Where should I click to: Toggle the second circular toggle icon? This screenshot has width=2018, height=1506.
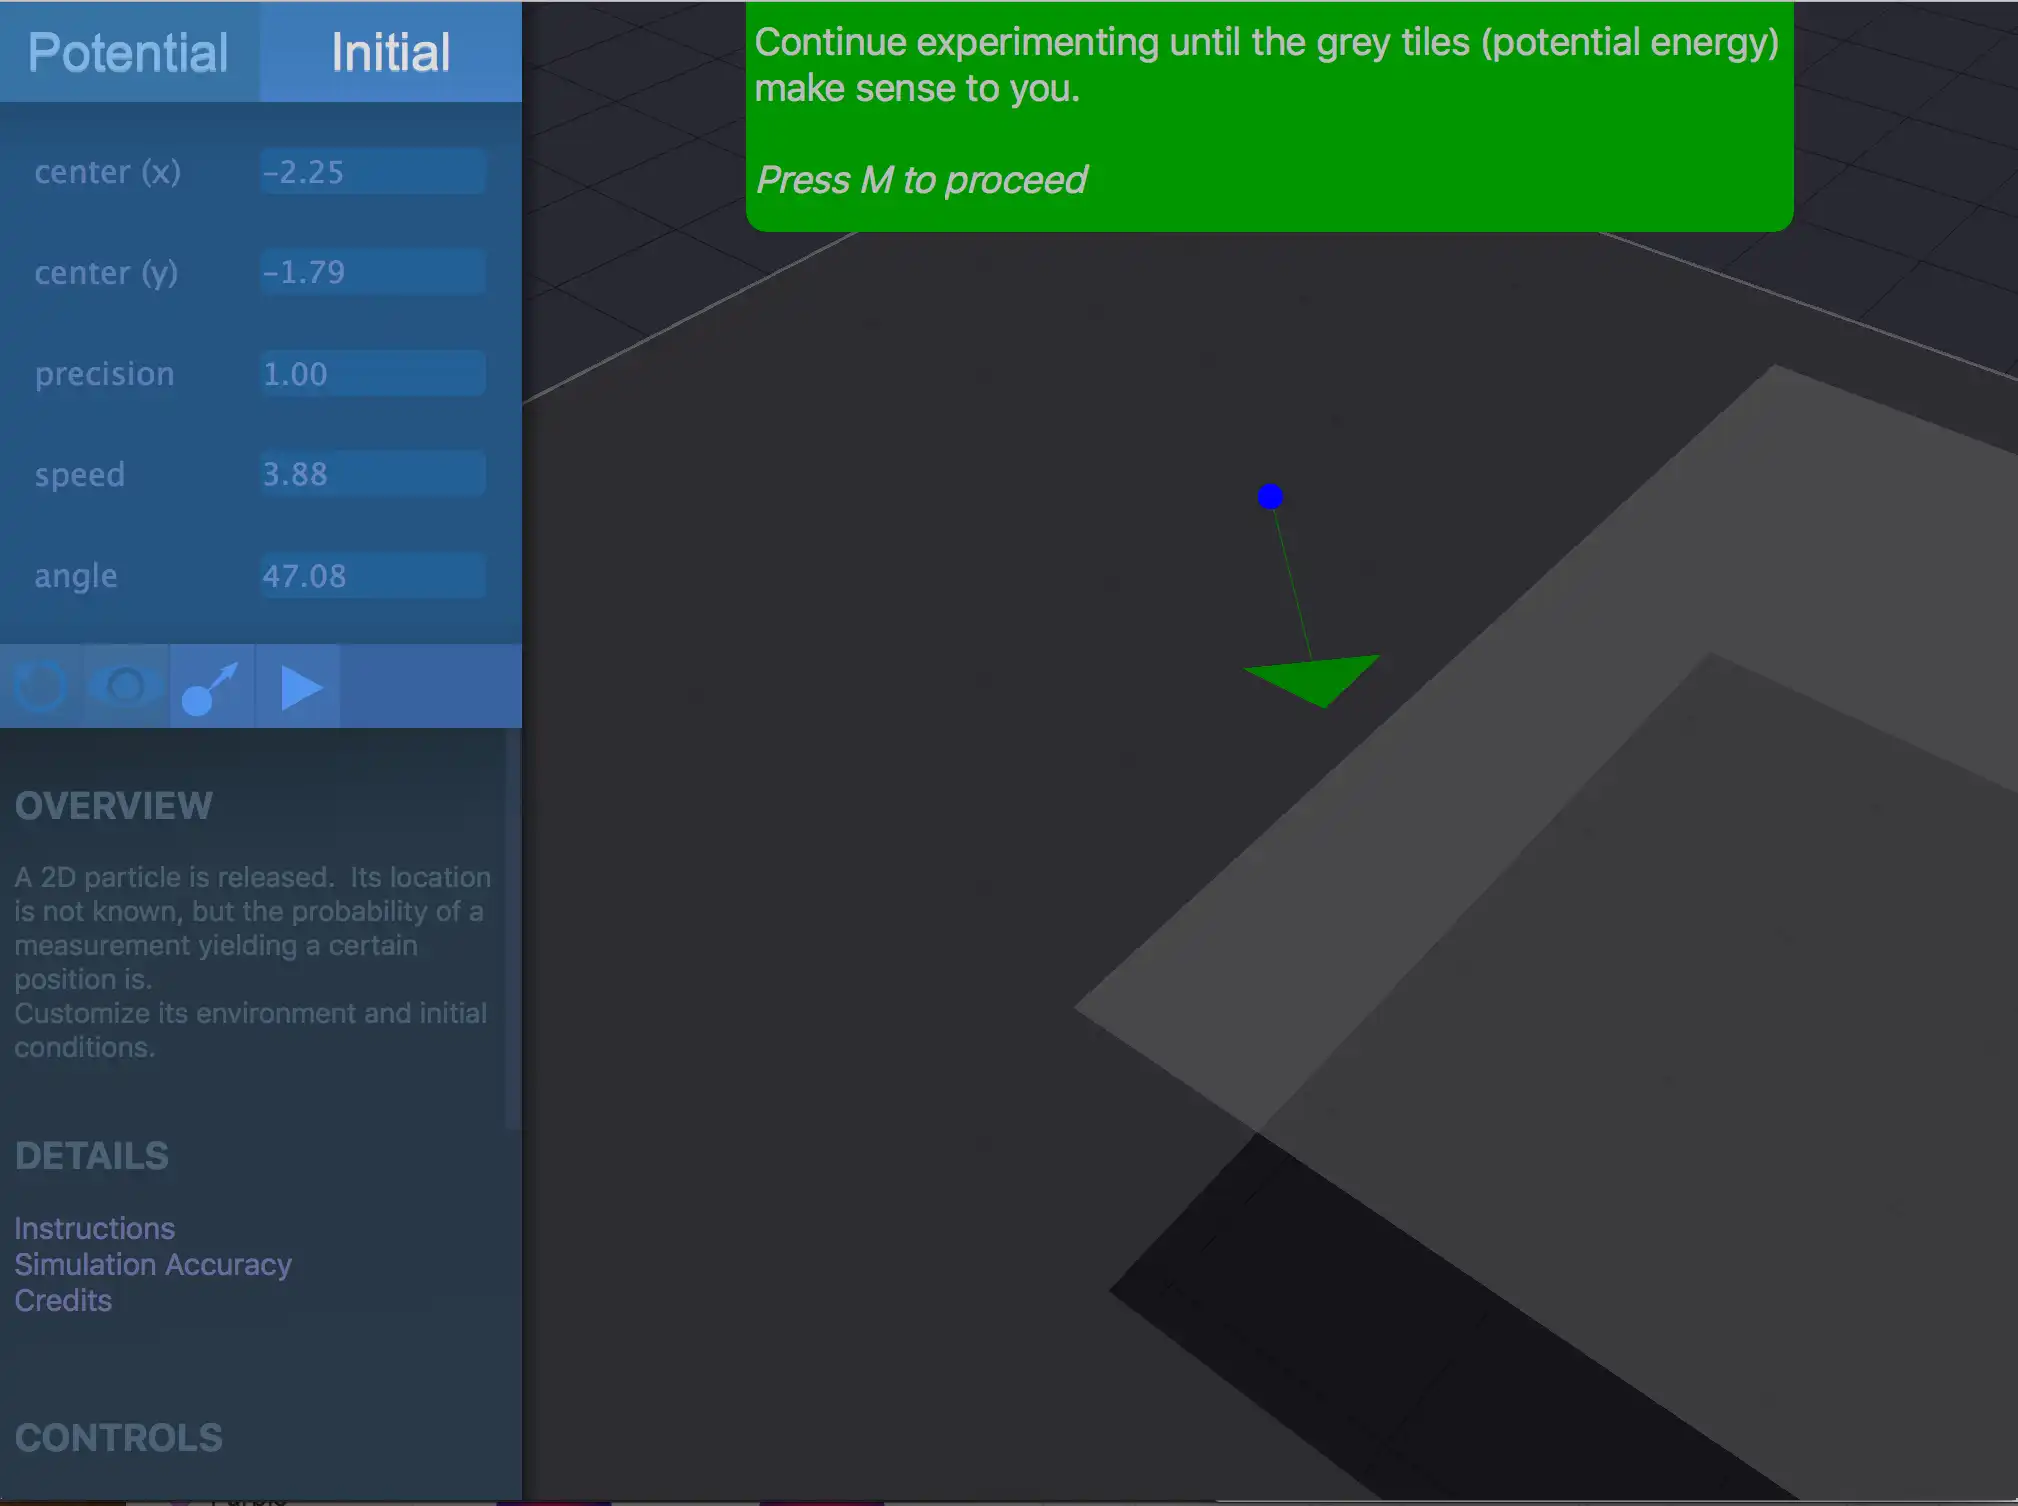tap(125, 687)
